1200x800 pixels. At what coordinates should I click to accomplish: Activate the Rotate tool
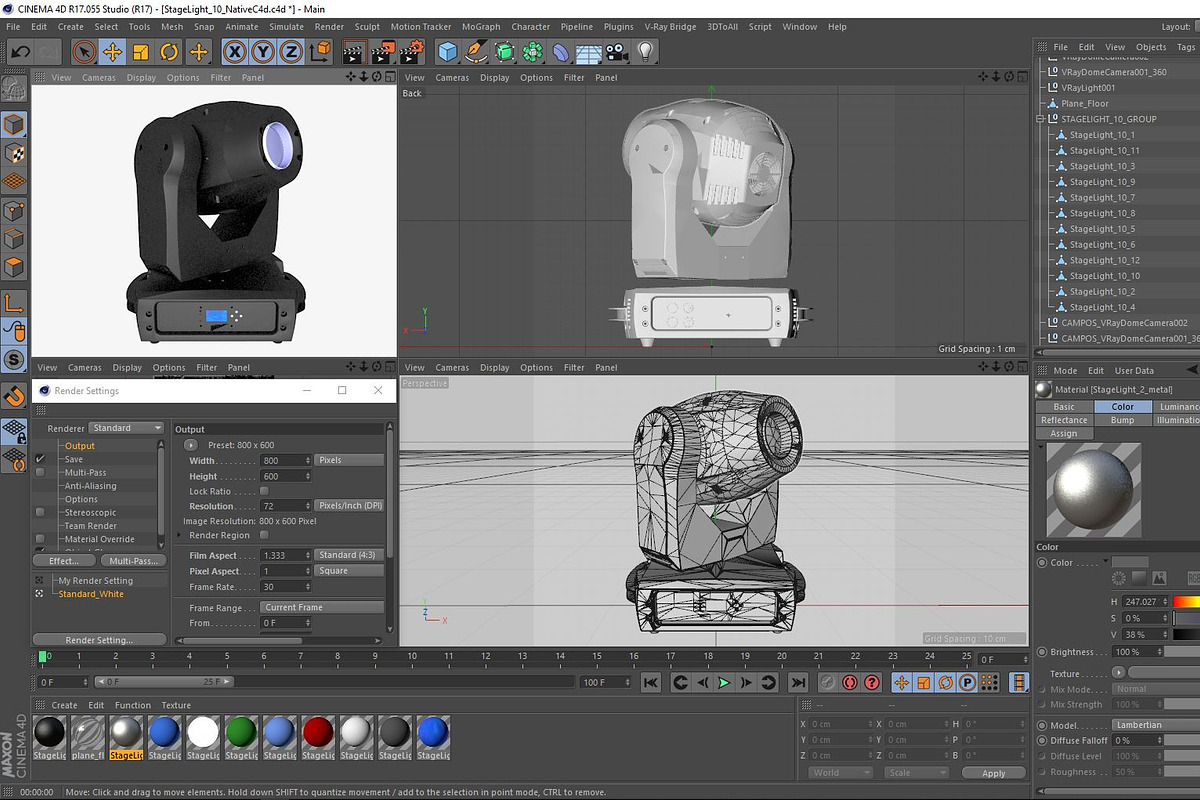click(x=169, y=52)
